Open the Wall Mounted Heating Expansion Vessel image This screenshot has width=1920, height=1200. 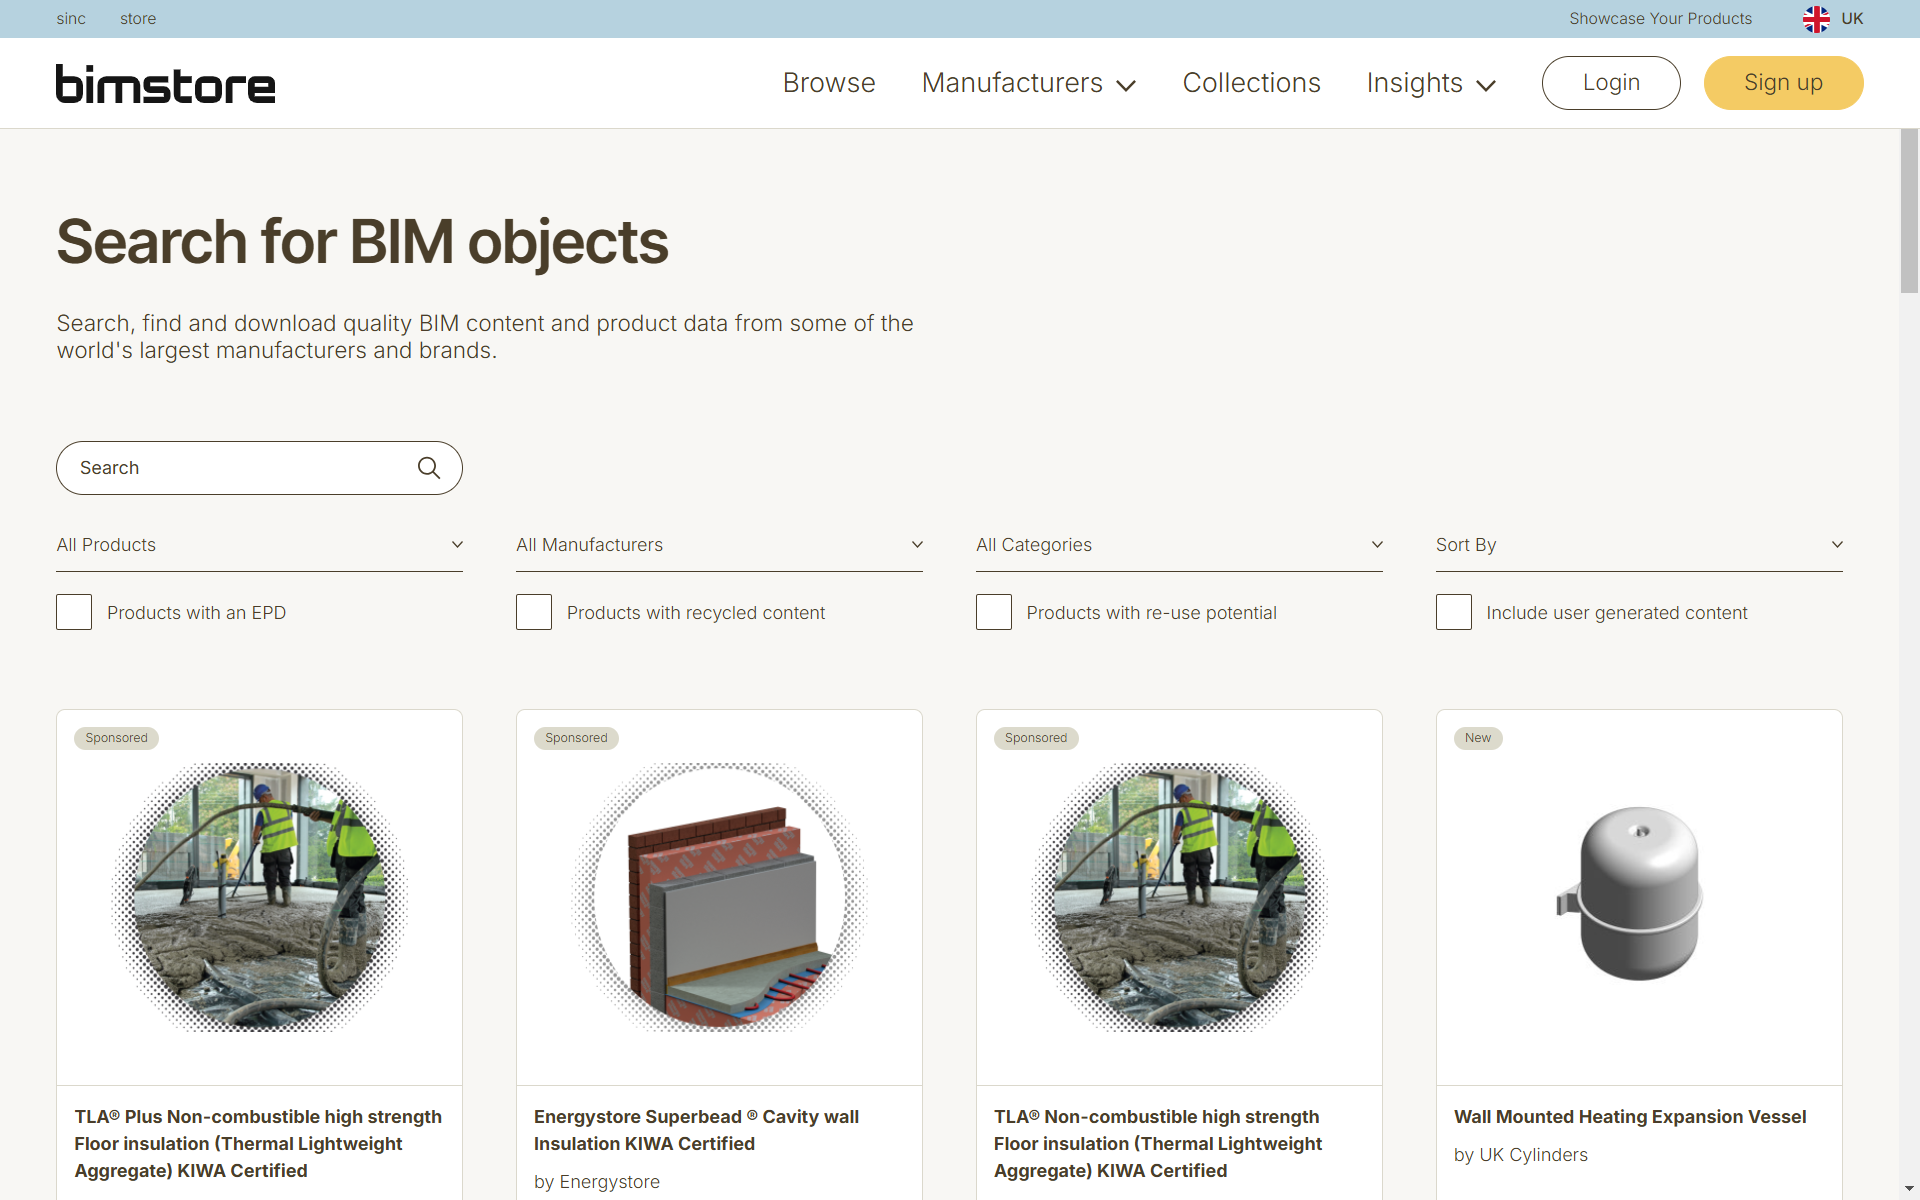[1638, 895]
